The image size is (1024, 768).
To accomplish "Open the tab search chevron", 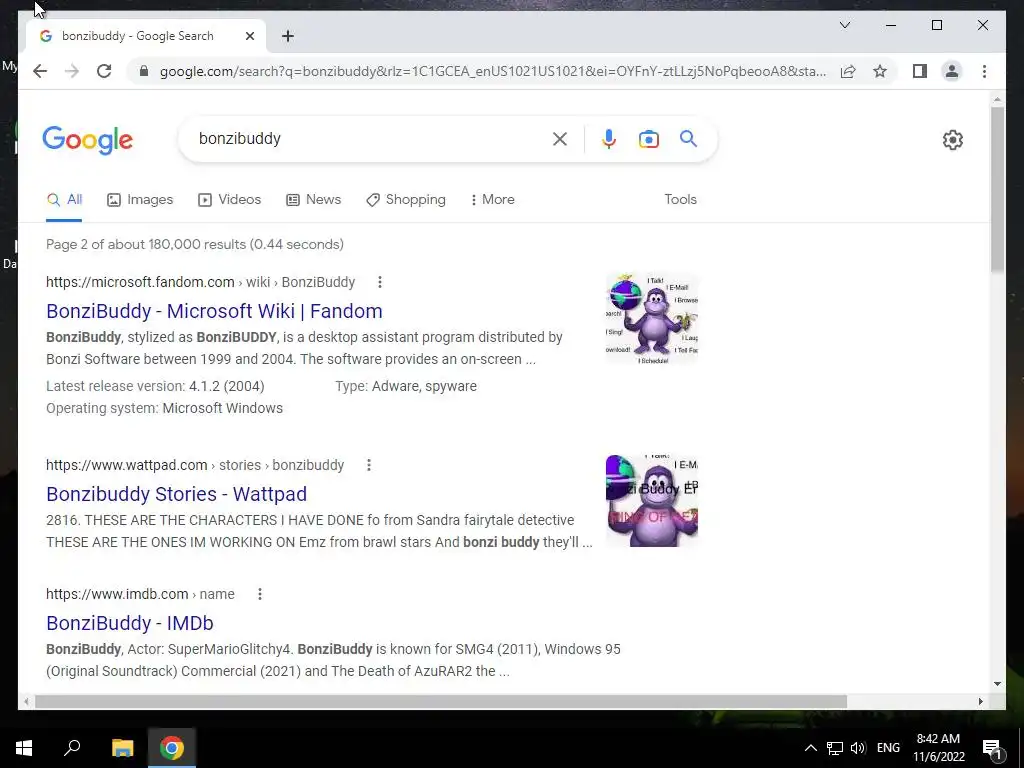I will 844,25.
